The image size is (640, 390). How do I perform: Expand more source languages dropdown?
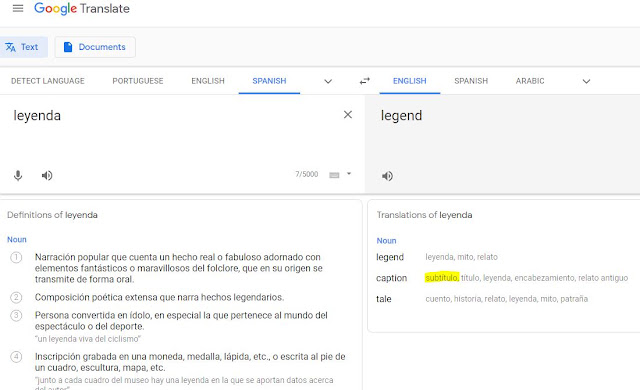coord(328,81)
